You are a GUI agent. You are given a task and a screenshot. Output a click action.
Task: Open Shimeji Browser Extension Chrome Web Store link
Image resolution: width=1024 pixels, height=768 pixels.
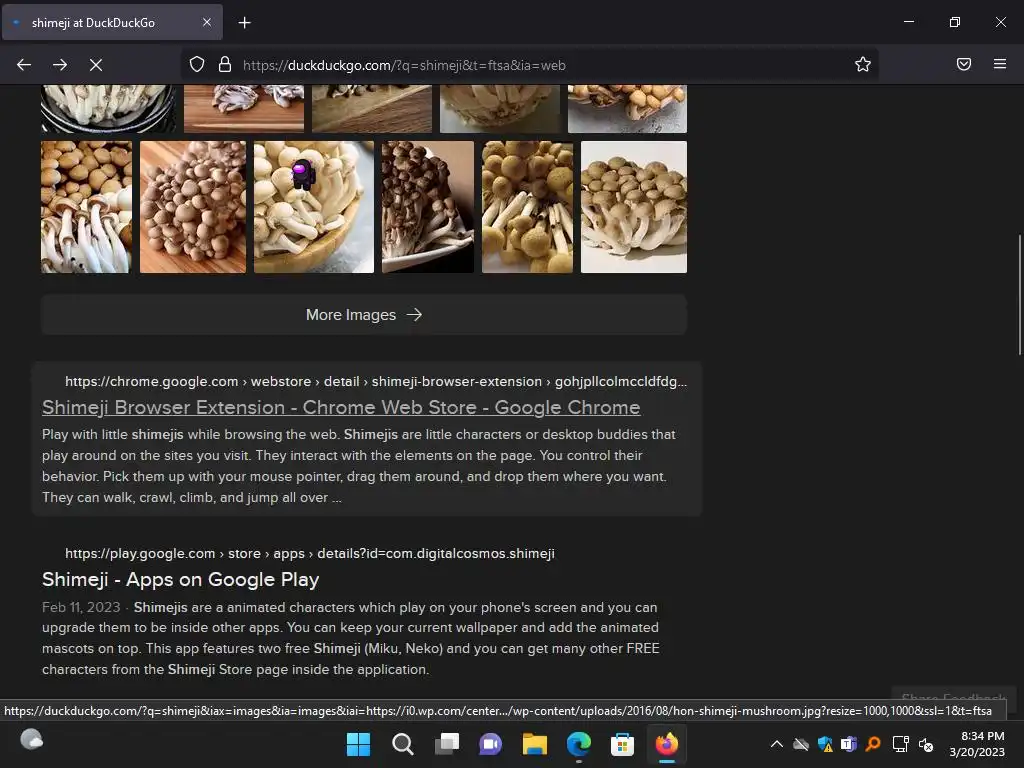(341, 407)
